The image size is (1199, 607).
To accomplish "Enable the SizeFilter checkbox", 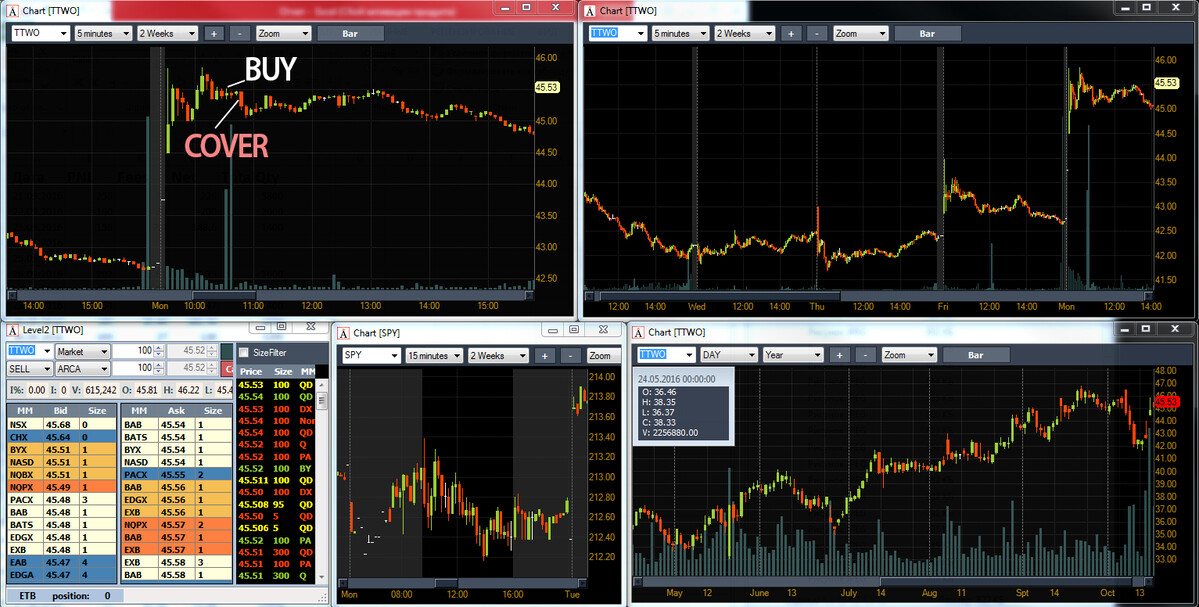I will (x=244, y=353).
